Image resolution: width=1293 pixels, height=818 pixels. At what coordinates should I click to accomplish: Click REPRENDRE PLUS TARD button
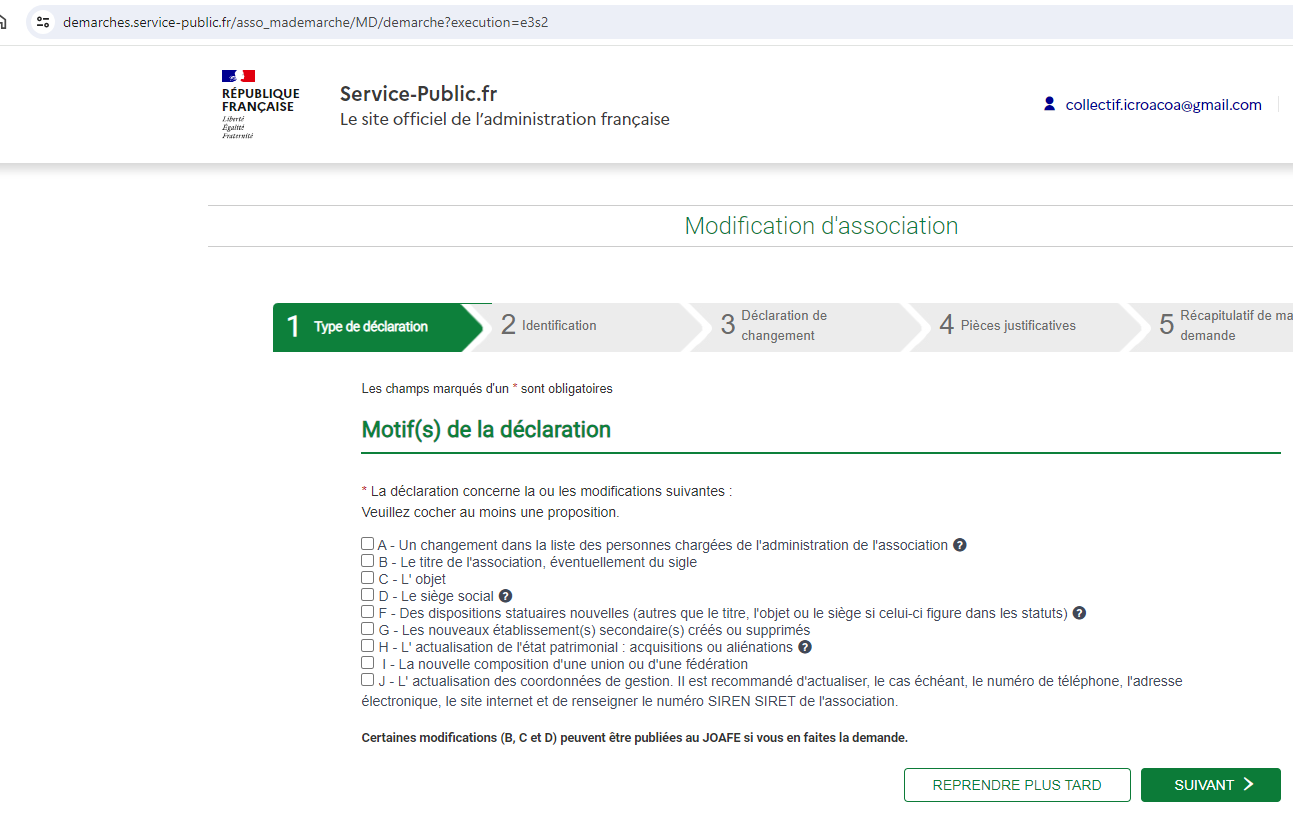(1017, 785)
